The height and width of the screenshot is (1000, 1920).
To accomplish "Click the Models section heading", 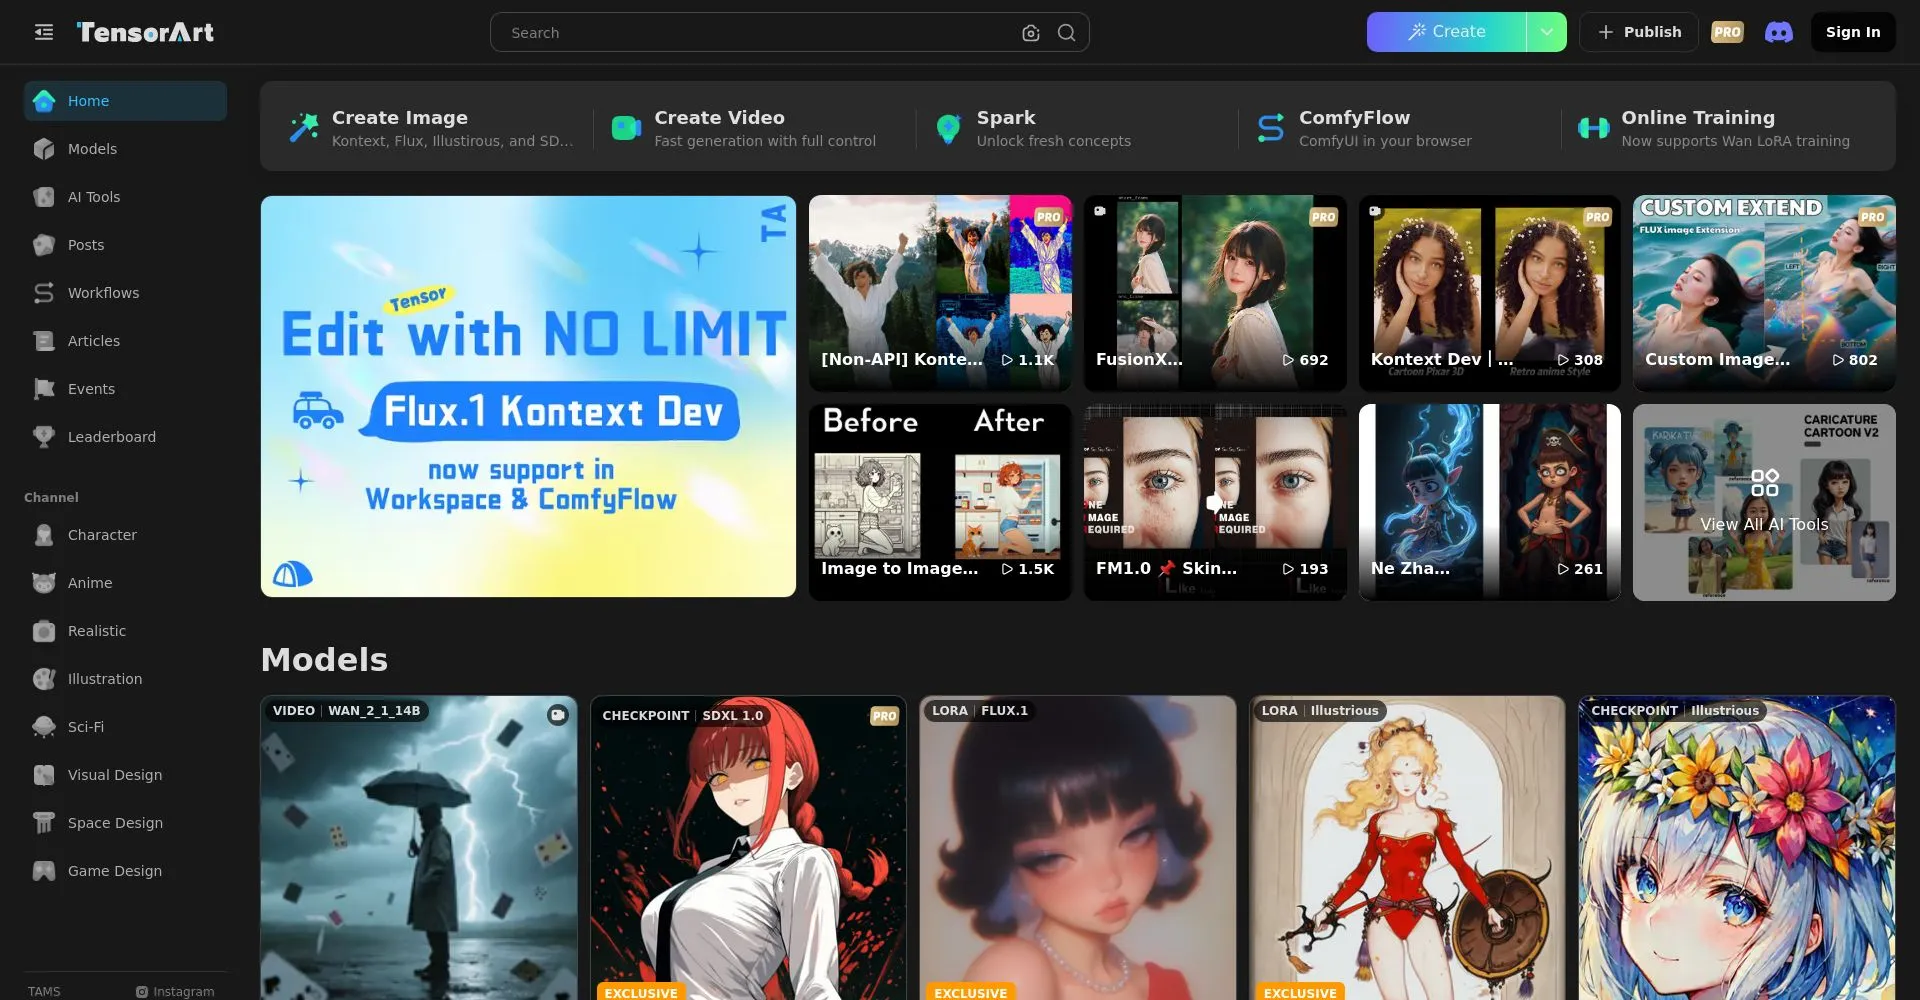I will click(x=324, y=660).
